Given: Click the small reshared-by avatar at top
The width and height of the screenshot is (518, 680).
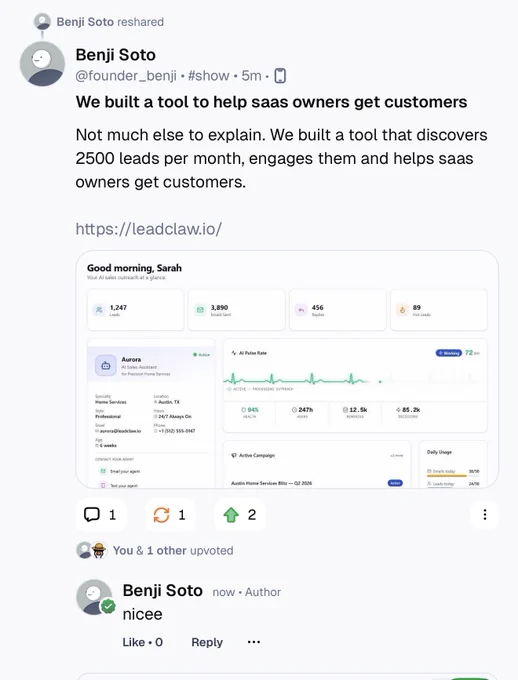Looking at the screenshot, I should (42, 22).
